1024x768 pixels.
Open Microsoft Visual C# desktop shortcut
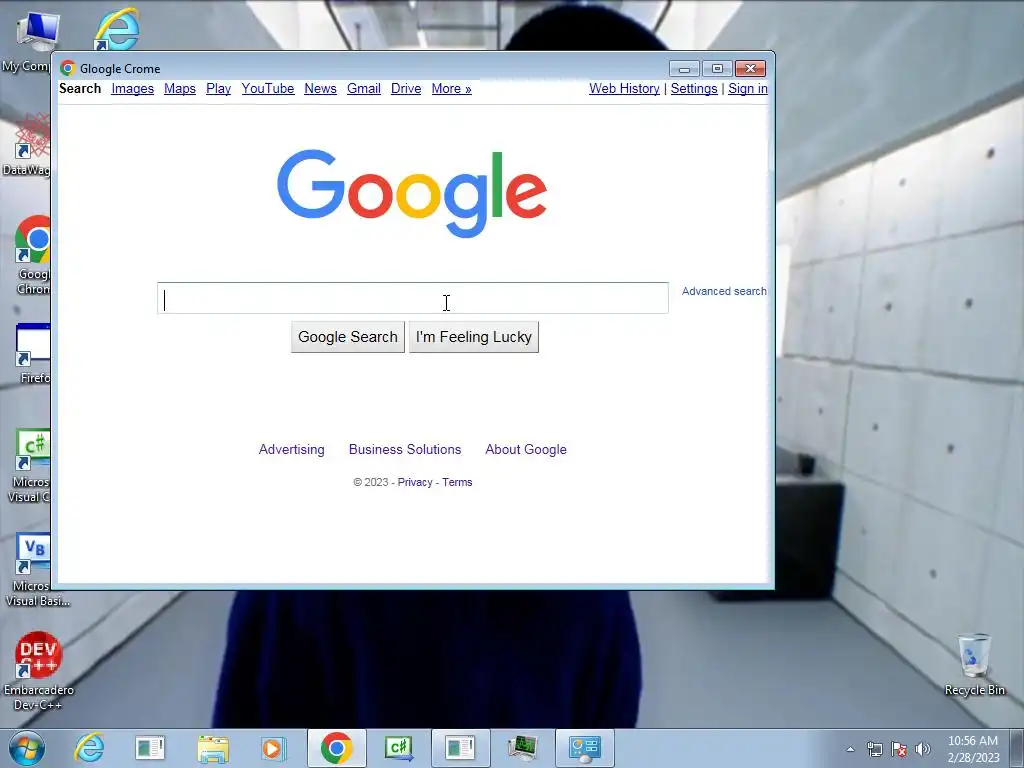click(x=29, y=465)
